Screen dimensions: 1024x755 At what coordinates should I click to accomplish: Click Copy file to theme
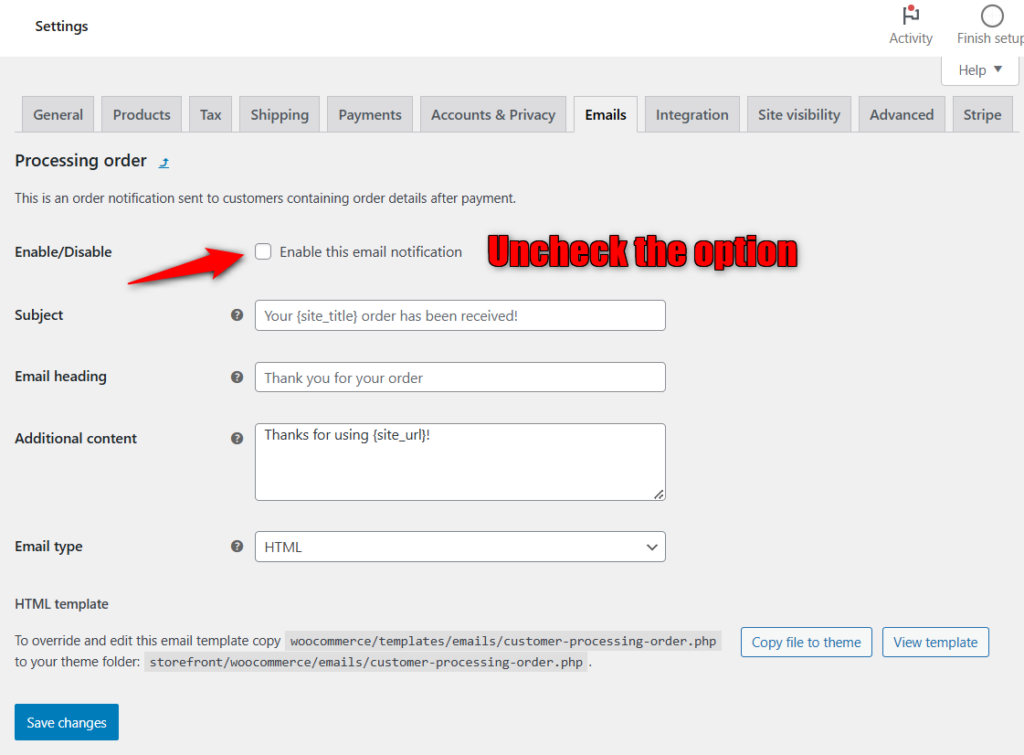tap(805, 642)
